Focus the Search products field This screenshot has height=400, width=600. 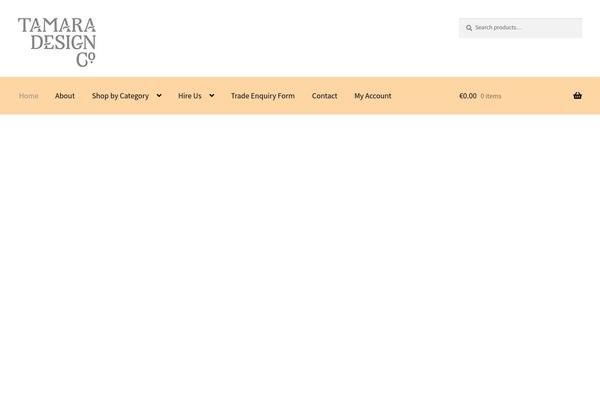click(x=520, y=28)
